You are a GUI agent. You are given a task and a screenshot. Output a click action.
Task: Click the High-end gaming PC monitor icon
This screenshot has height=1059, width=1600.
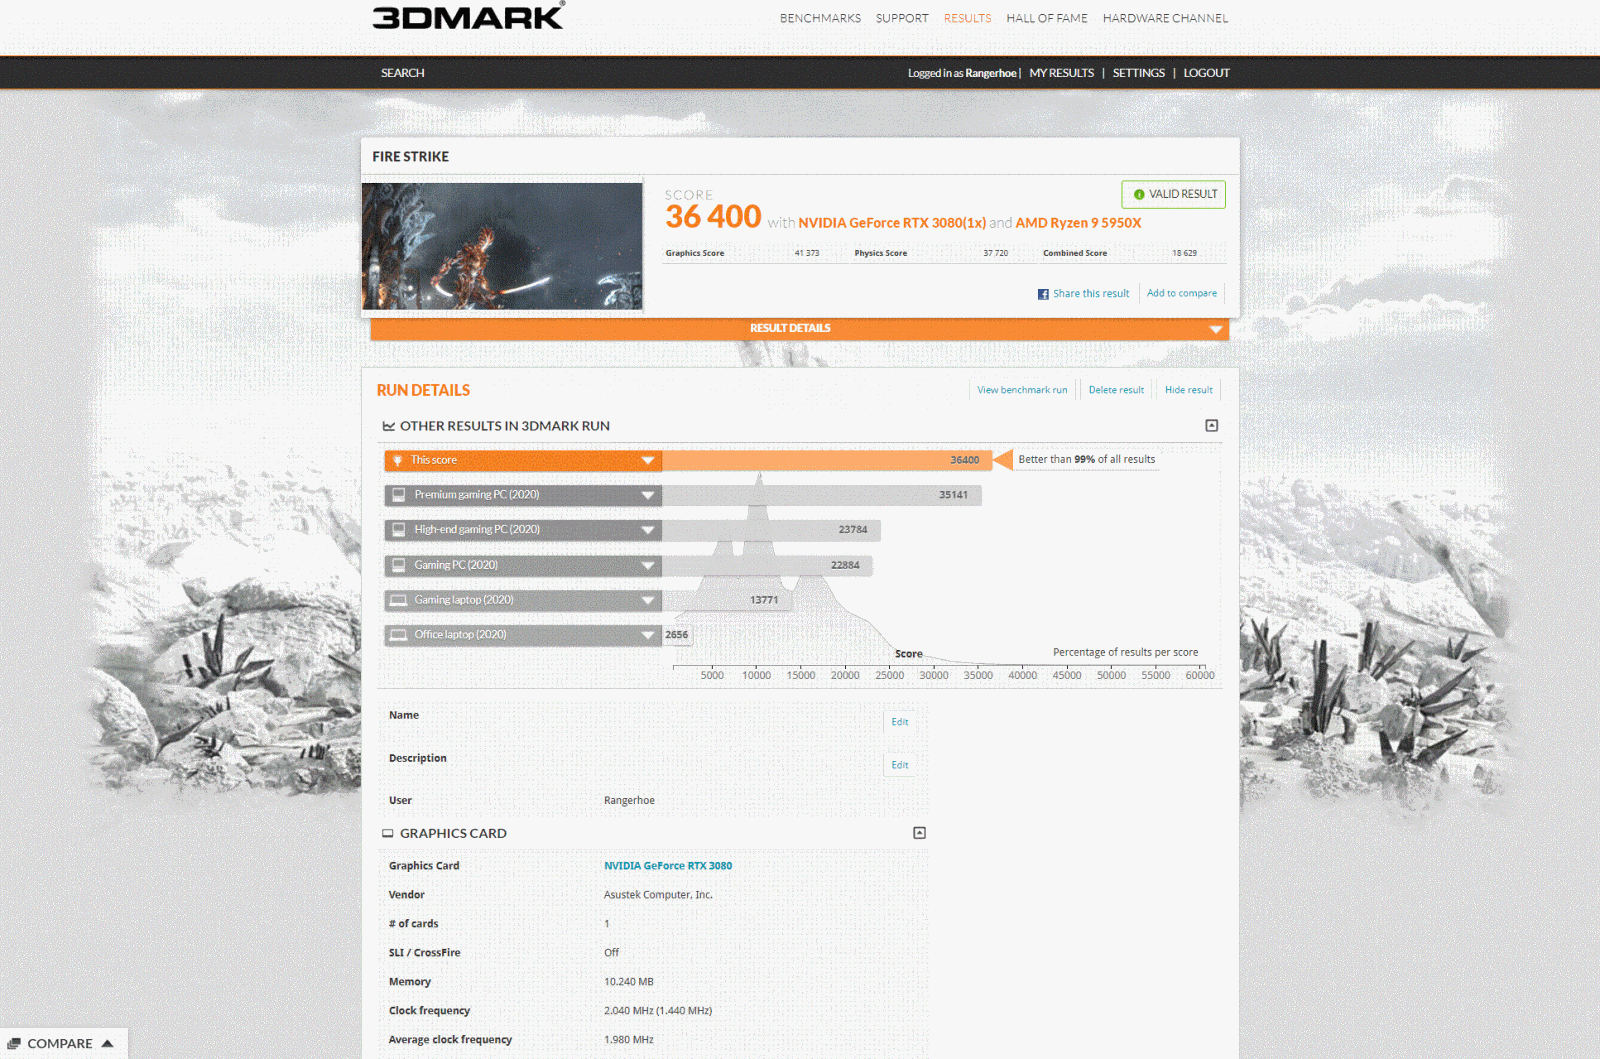pyautogui.click(x=399, y=530)
